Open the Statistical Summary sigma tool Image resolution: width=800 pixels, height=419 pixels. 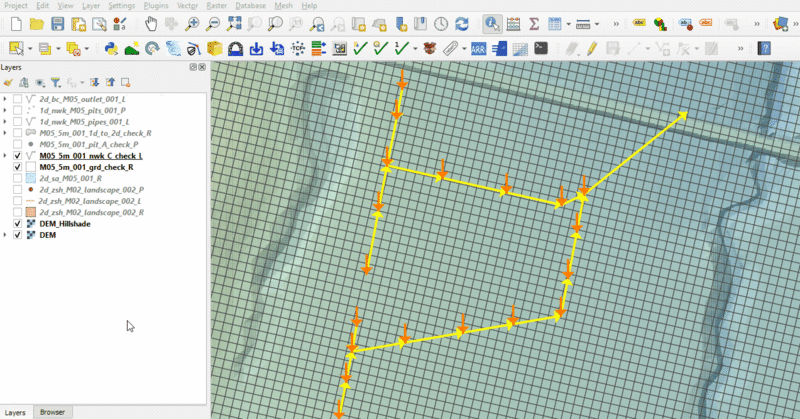pyautogui.click(x=534, y=23)
